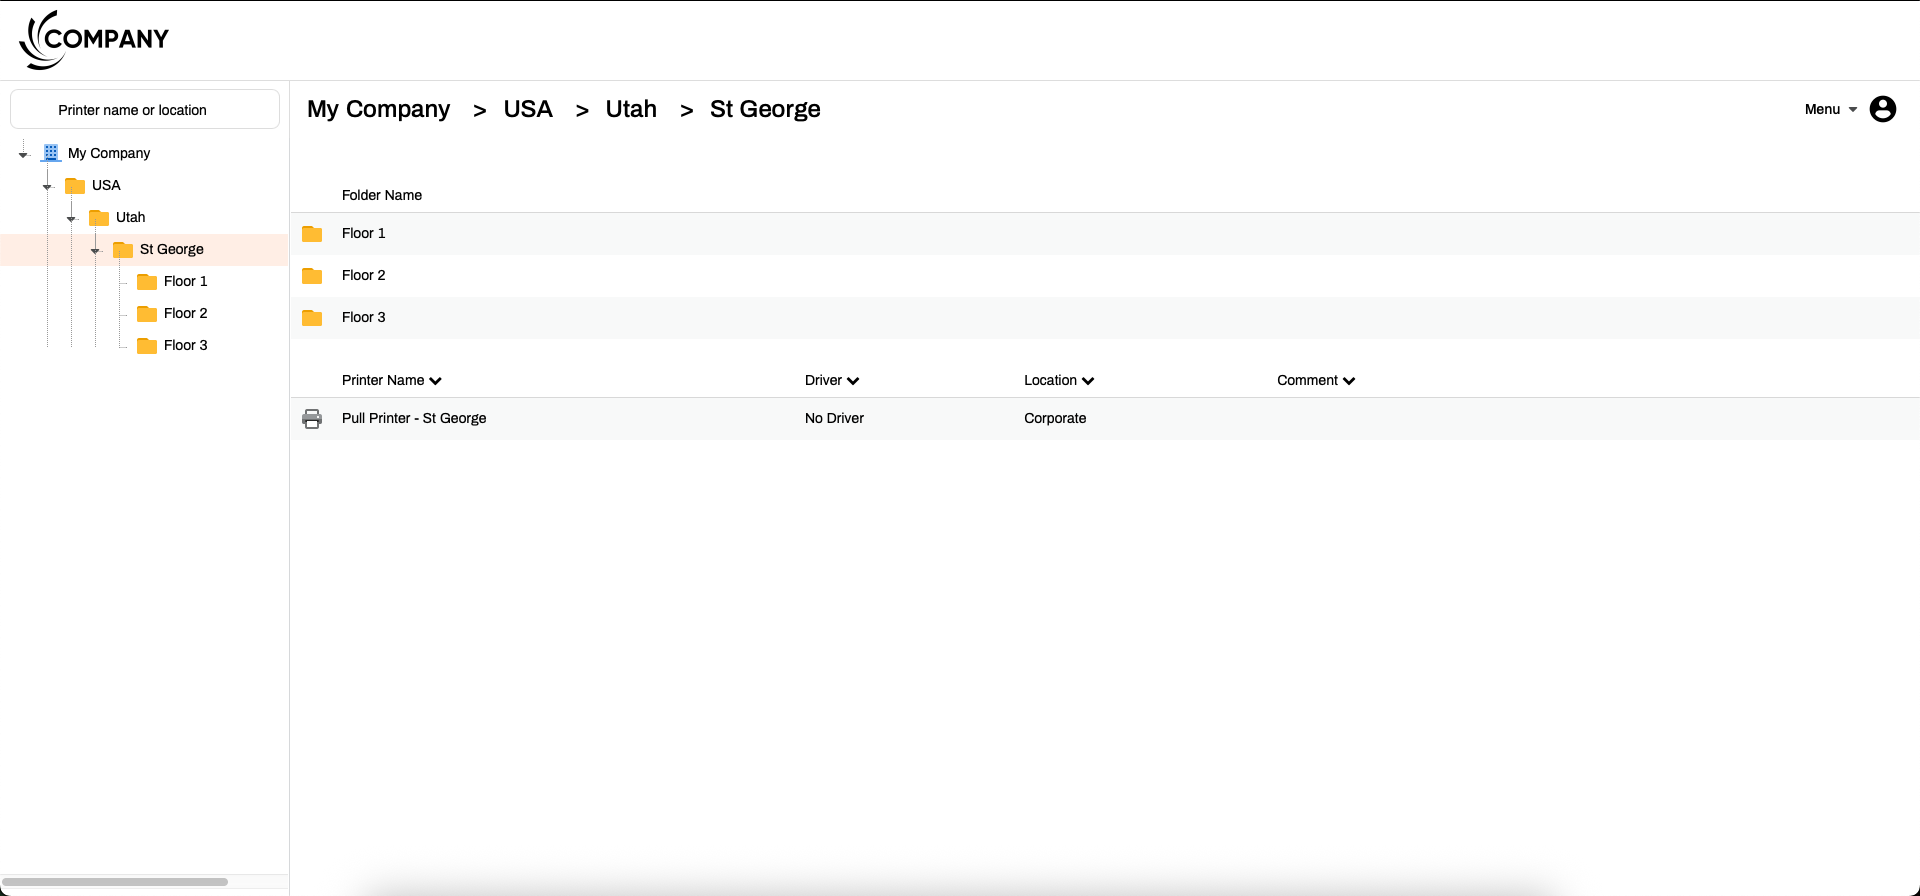Screen dimensions: 1920x896
Task: Open the Menu dropdown
Action: [x=1830, y=109]
